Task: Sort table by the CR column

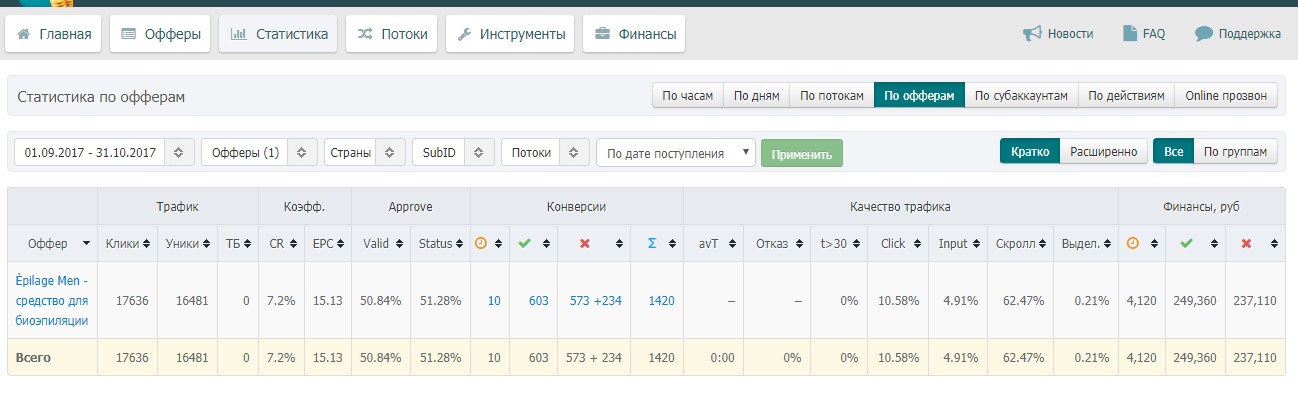Action: pos(281,243)
